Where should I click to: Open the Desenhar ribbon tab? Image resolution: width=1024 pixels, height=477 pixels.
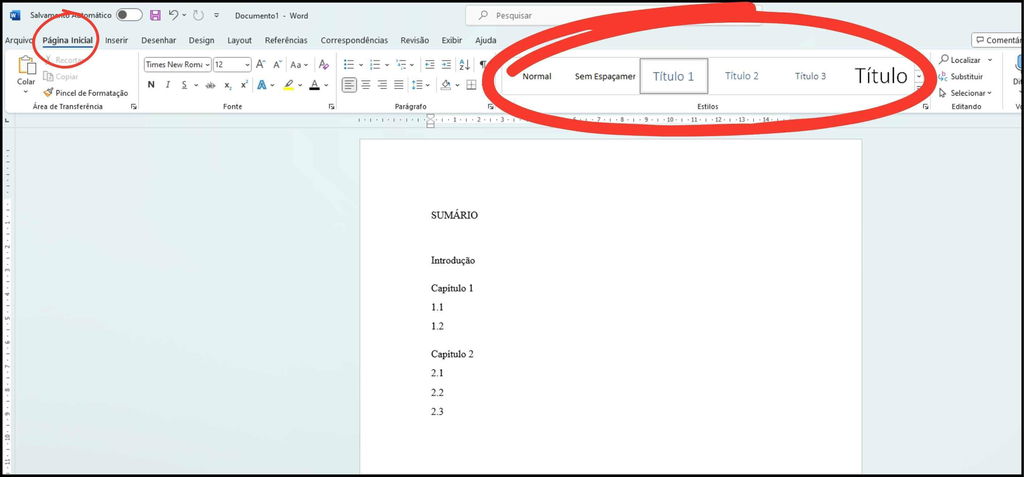pyautogui.click(x=158, y=41)
